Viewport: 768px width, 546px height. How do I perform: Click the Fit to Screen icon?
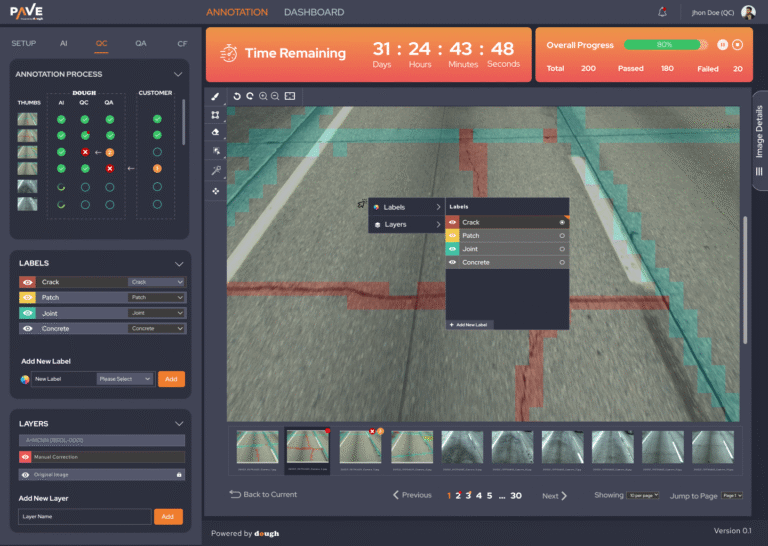290,96
